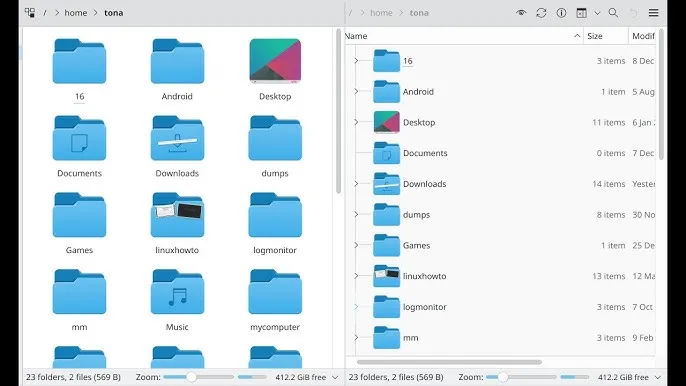Click left pane free space bar
This screenshot has width=686, height=386.
[252, 377]
